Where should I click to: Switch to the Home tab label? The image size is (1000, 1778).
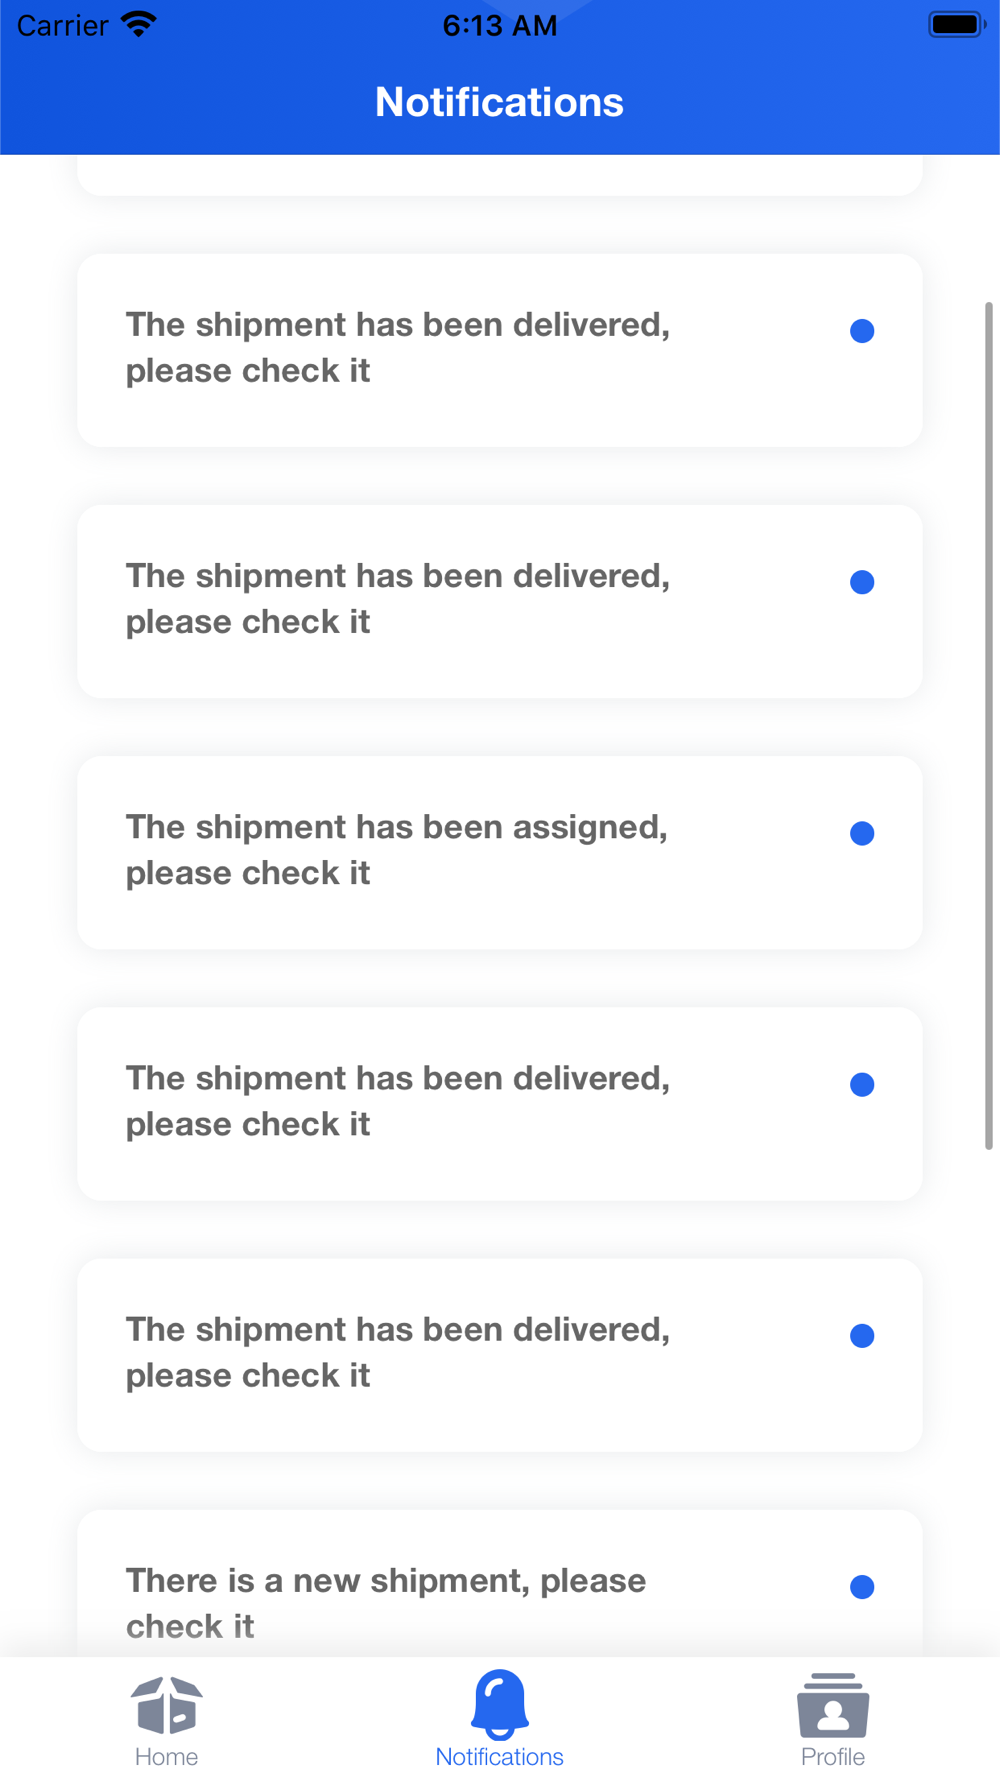click(166, 1757)
